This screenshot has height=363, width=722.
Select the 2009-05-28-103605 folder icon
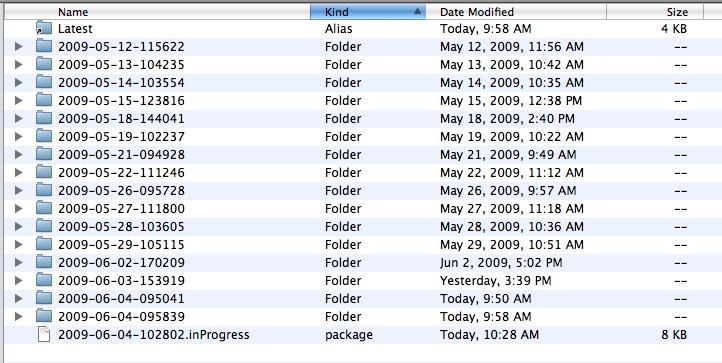[44, 226]
